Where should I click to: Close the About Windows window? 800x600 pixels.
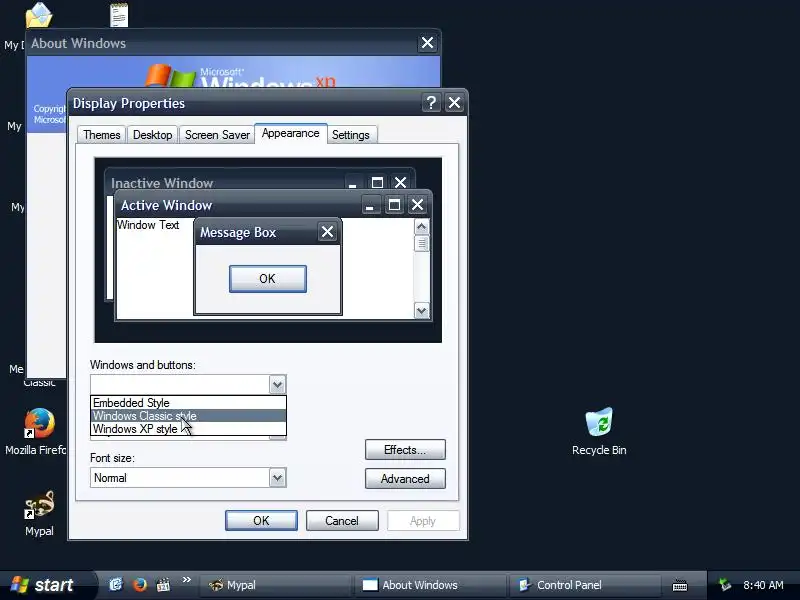[428, 43]
